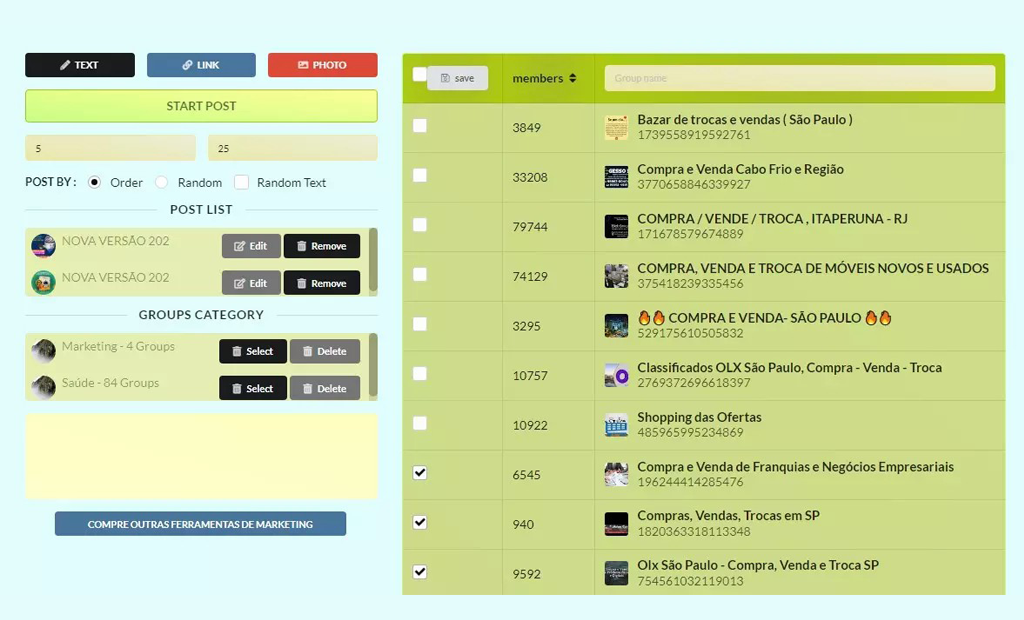Click the Marketing category avatar icon

[x=43, y=351]
